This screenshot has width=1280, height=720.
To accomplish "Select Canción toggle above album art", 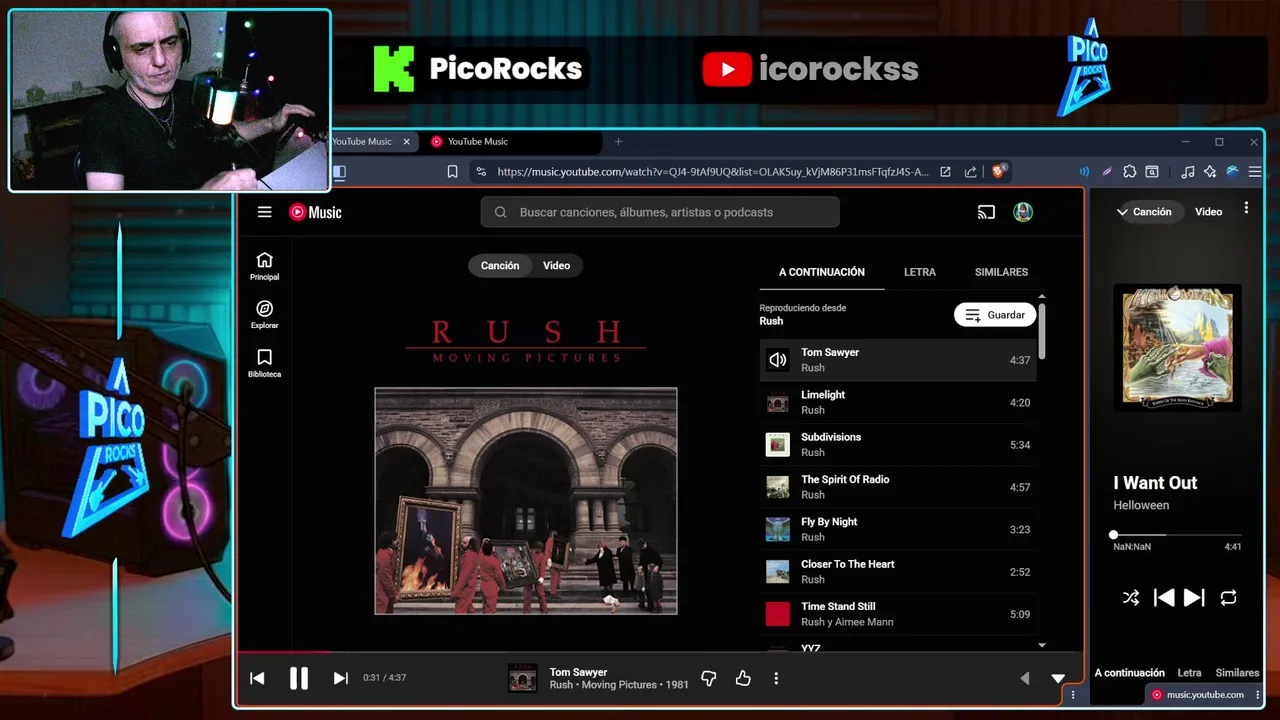I will point(500,266).
